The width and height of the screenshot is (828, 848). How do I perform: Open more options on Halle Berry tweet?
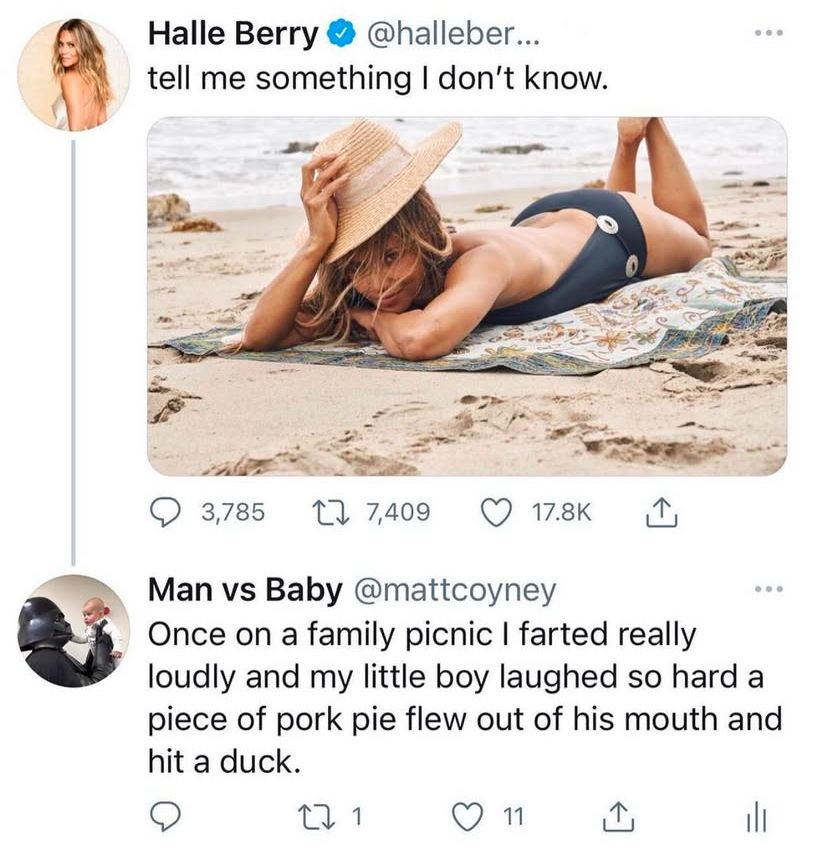[765, 34]
